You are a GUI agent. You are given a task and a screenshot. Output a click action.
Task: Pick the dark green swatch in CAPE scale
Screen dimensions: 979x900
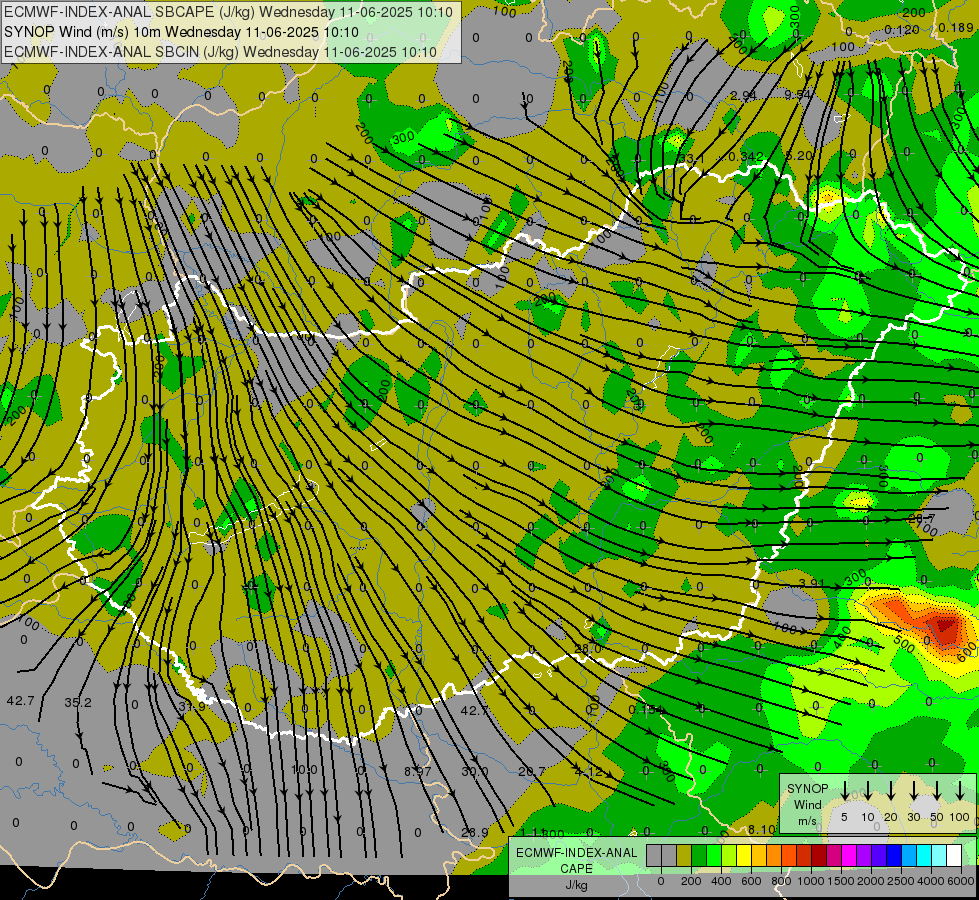[x=699, y=855]
